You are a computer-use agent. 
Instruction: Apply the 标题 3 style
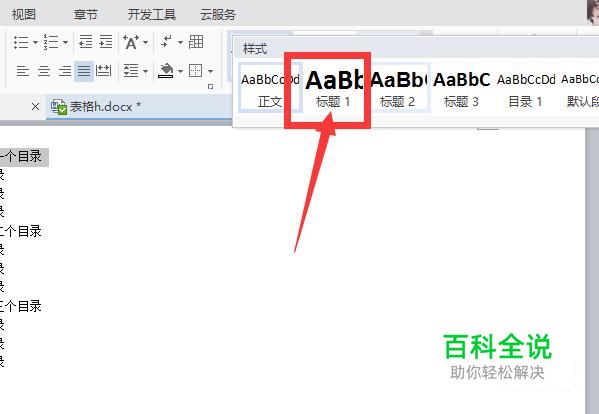click(461, 88)
